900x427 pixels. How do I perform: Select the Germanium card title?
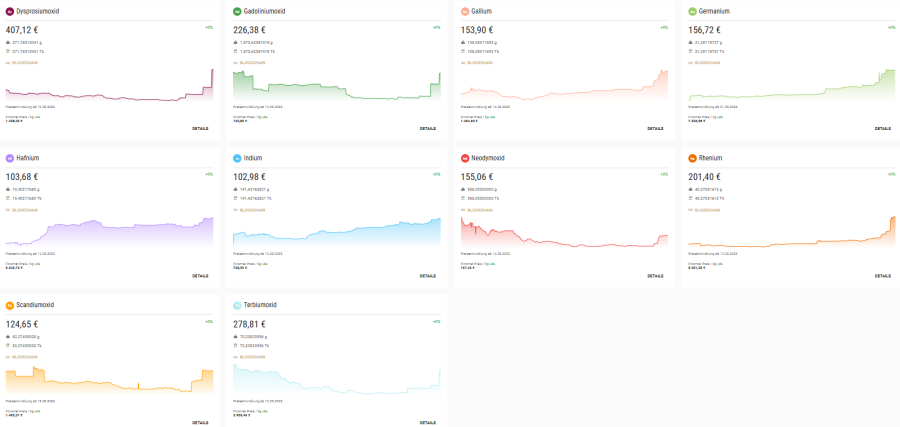(716, 11)
